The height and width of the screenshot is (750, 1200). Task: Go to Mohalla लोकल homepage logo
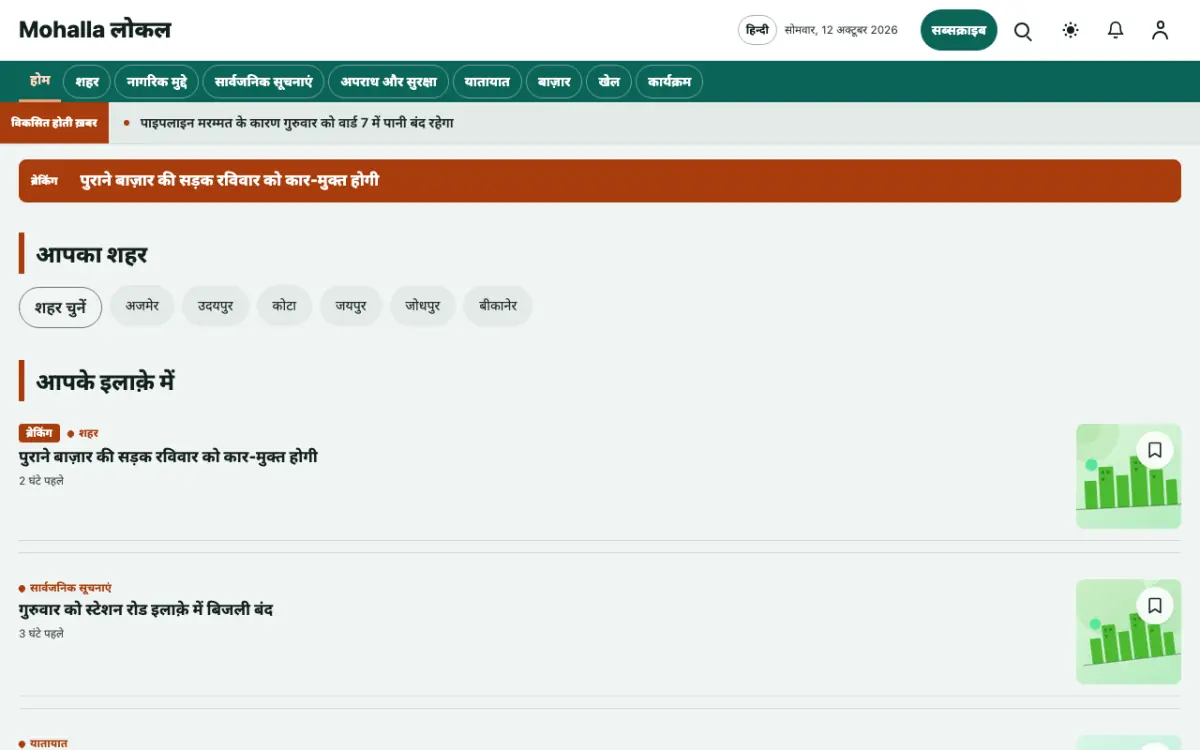[95, 30]
